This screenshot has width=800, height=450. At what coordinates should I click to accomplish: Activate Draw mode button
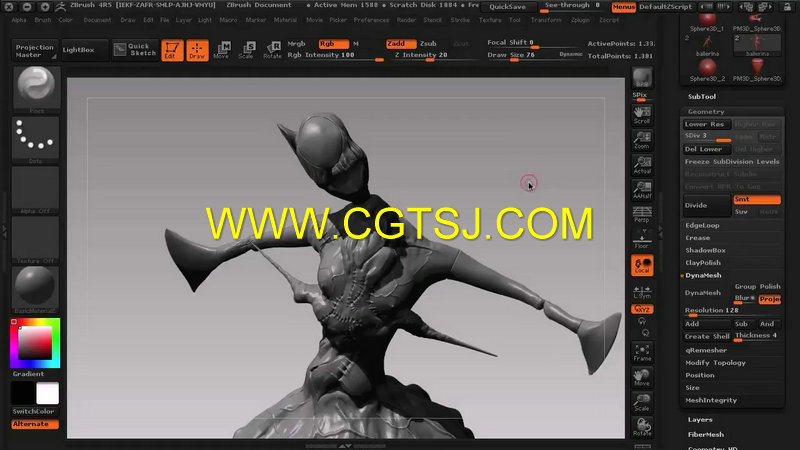pyautogui.click(x=197, y=50)
